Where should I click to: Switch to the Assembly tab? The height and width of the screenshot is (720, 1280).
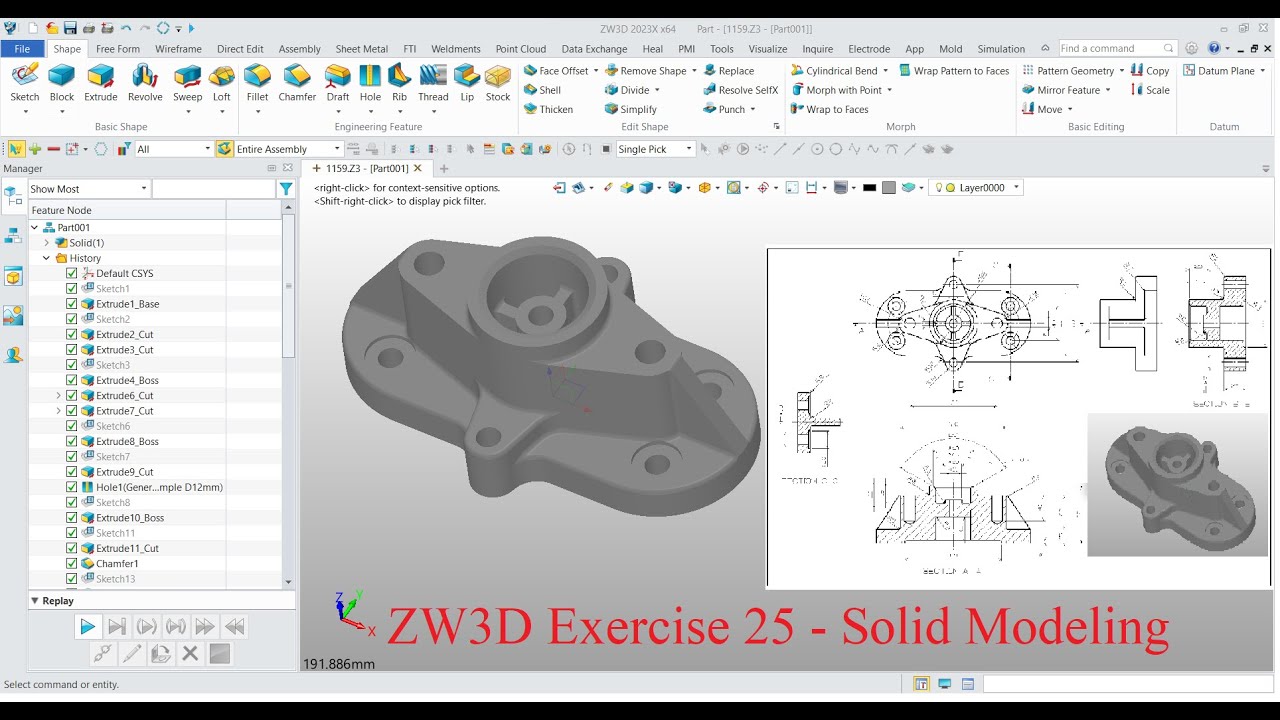click(300, 48)
